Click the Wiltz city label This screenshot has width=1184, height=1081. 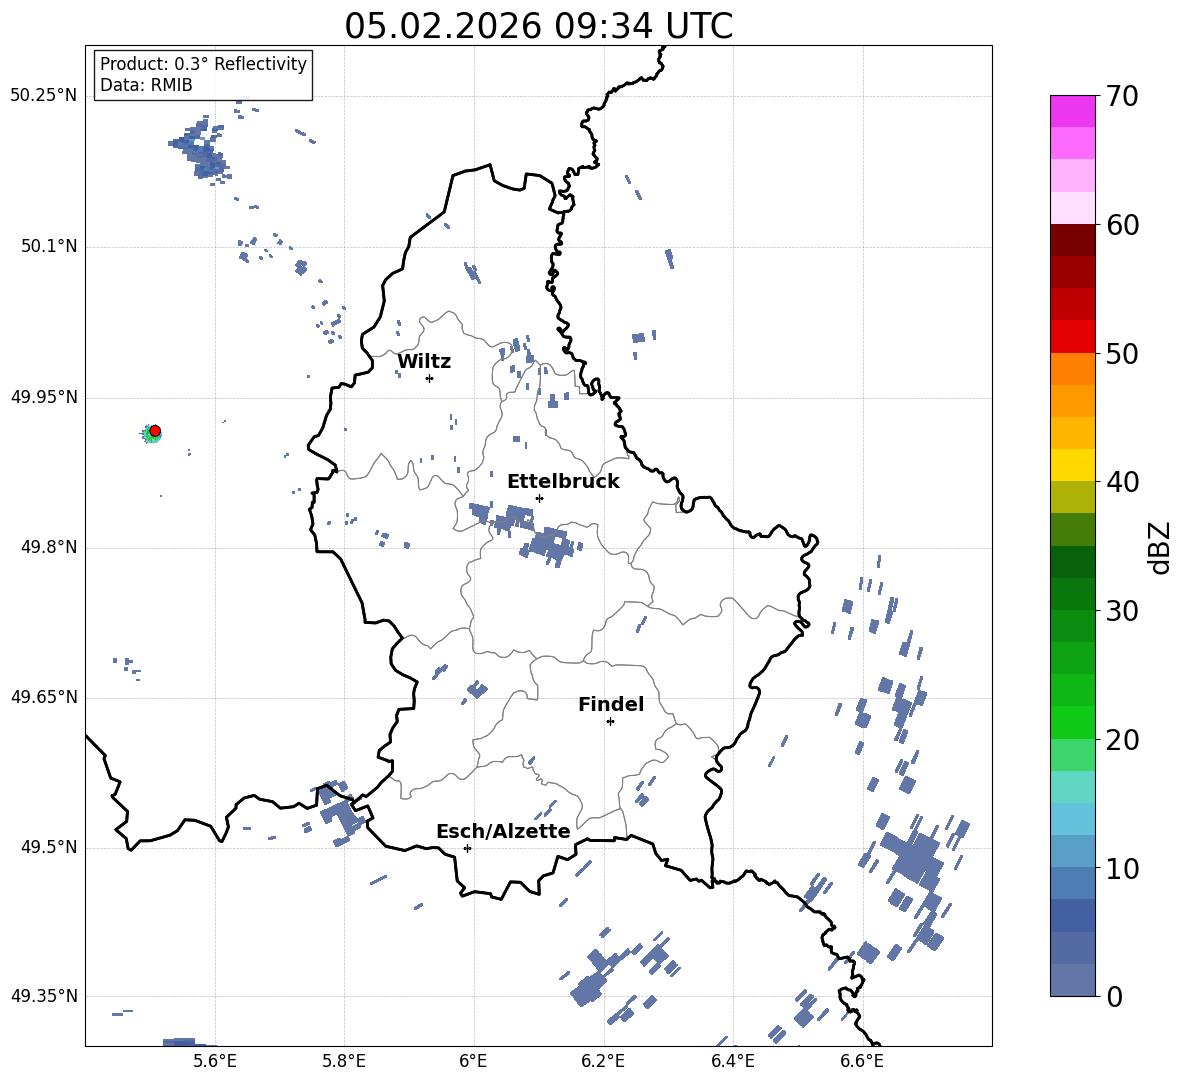pos(424,362)
